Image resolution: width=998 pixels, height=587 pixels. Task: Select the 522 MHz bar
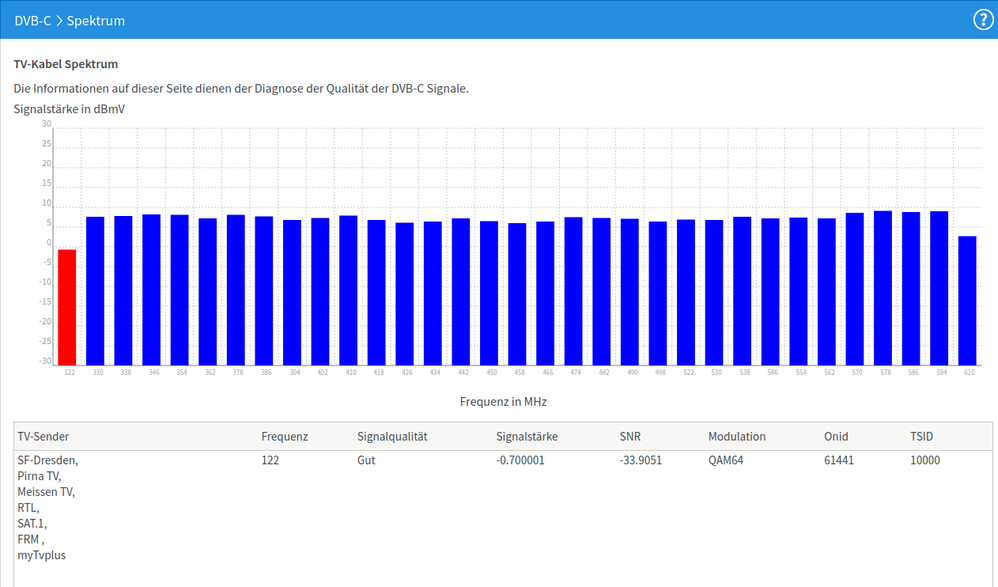(686, 292)
